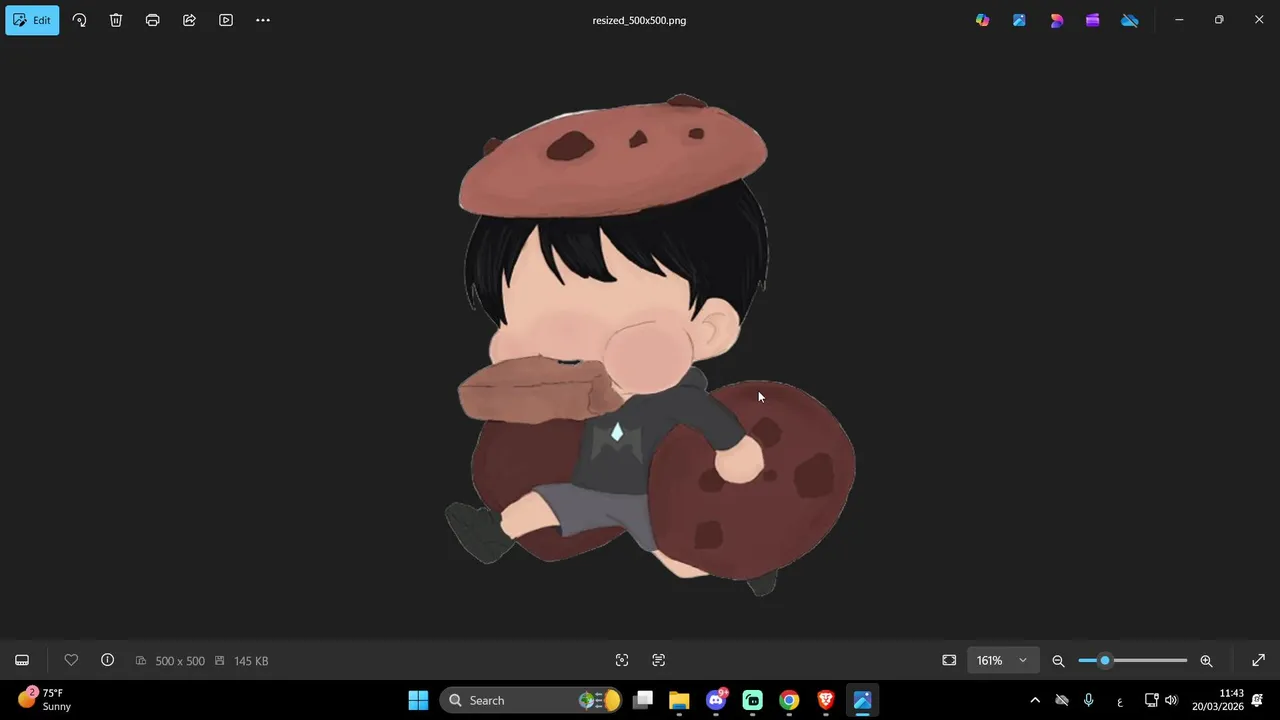1280x720 pixels.
Task: Open File Explorer from taskbar
Action: [x=679, y=700]
